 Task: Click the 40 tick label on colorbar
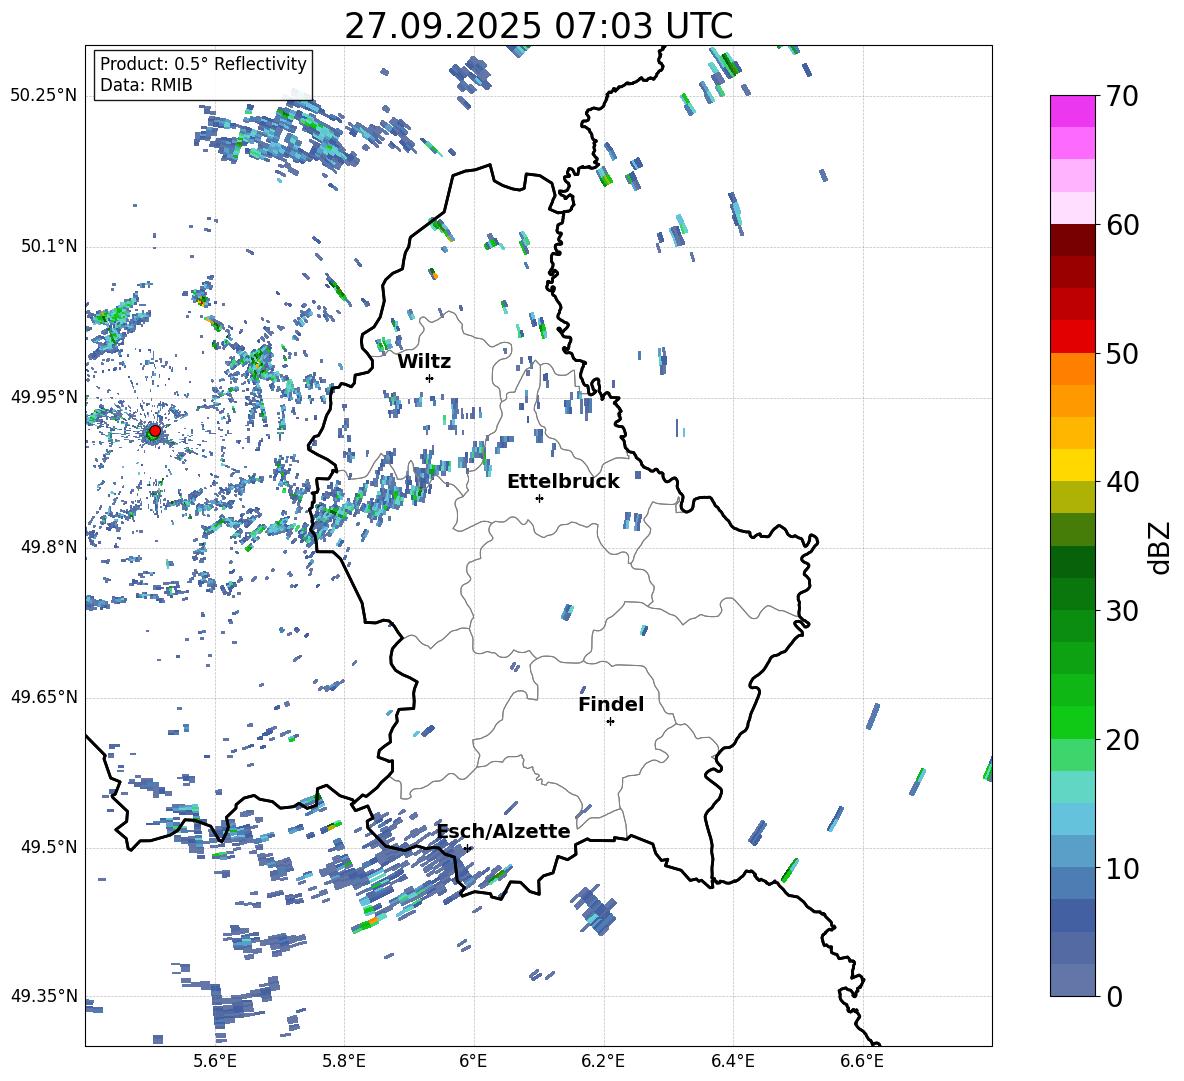click(1122, 482)
